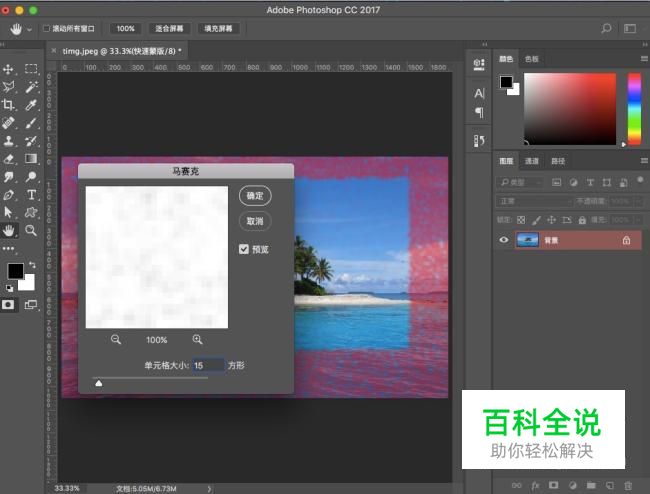Select the Move tool in toolbar
Viewport: 650px width, 494px height.
coord(9,69)
